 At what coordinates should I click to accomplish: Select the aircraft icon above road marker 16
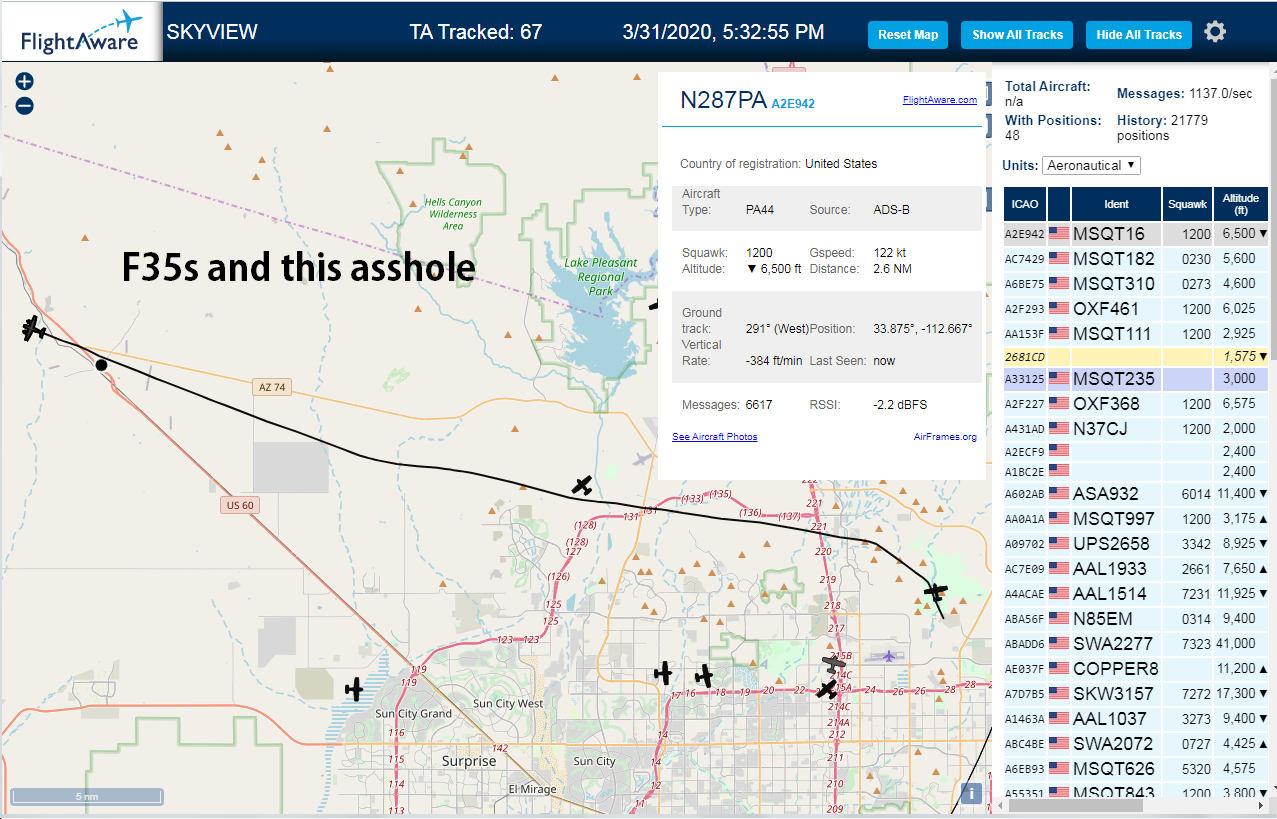(x=663, y=673)
